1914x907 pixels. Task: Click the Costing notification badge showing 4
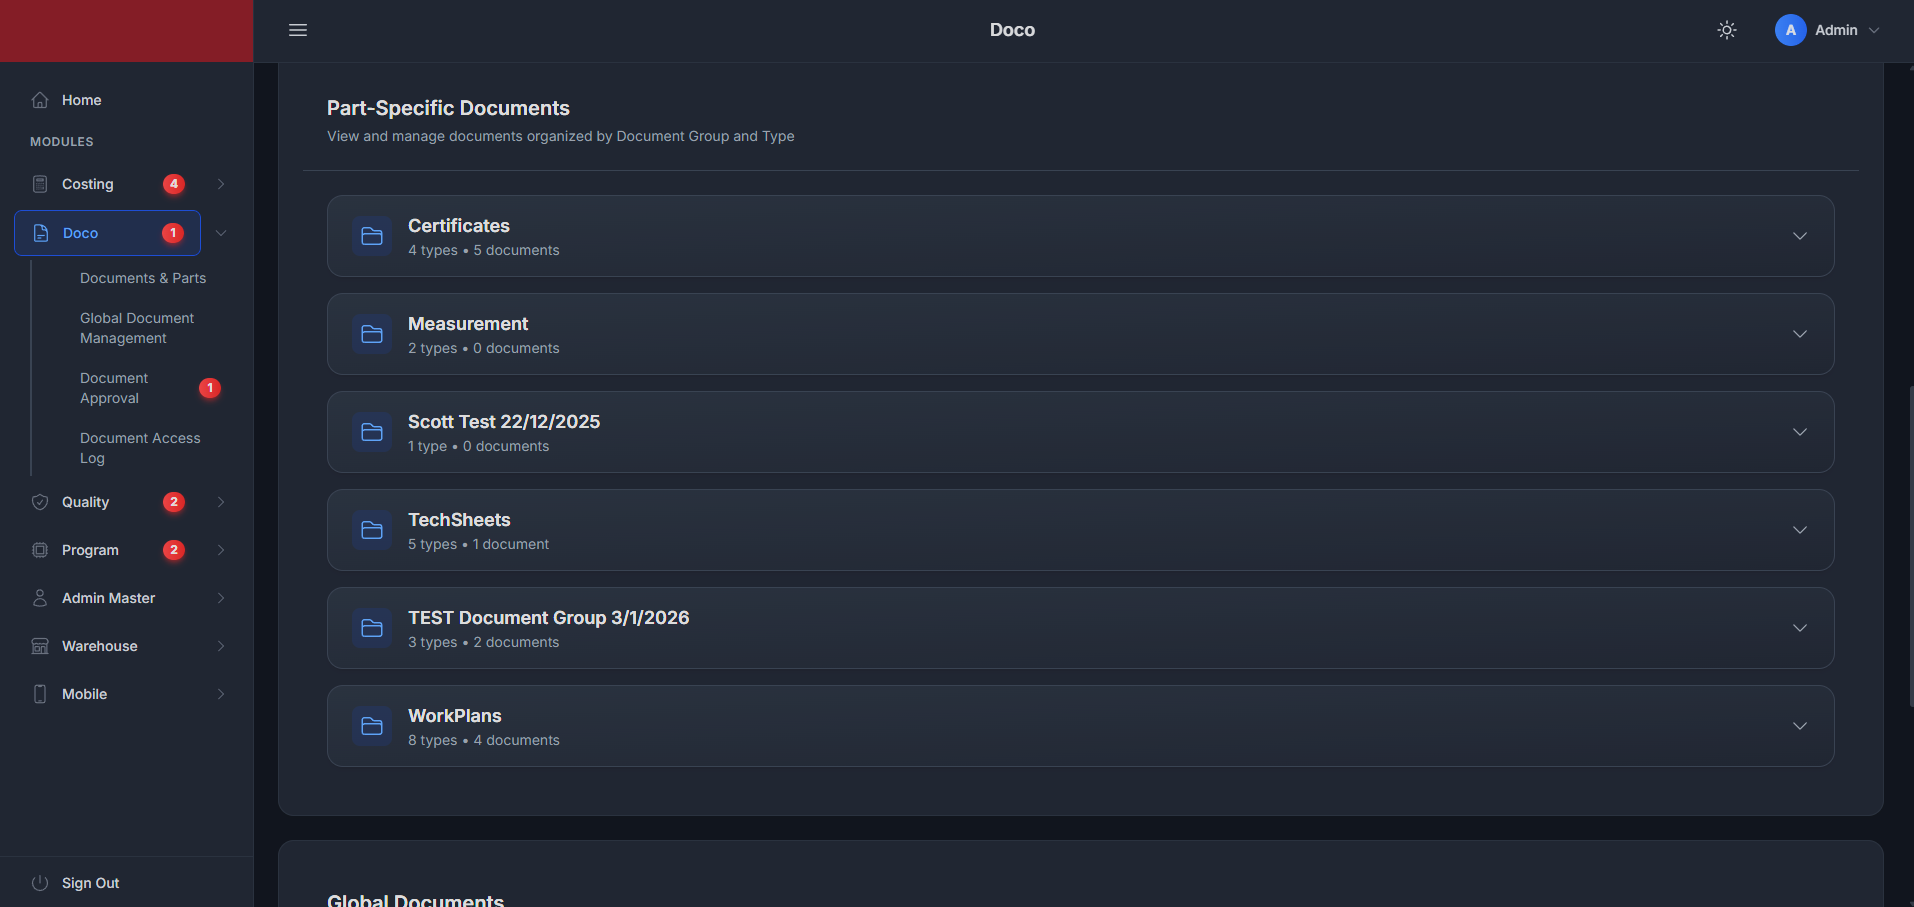tap(174, 184)
